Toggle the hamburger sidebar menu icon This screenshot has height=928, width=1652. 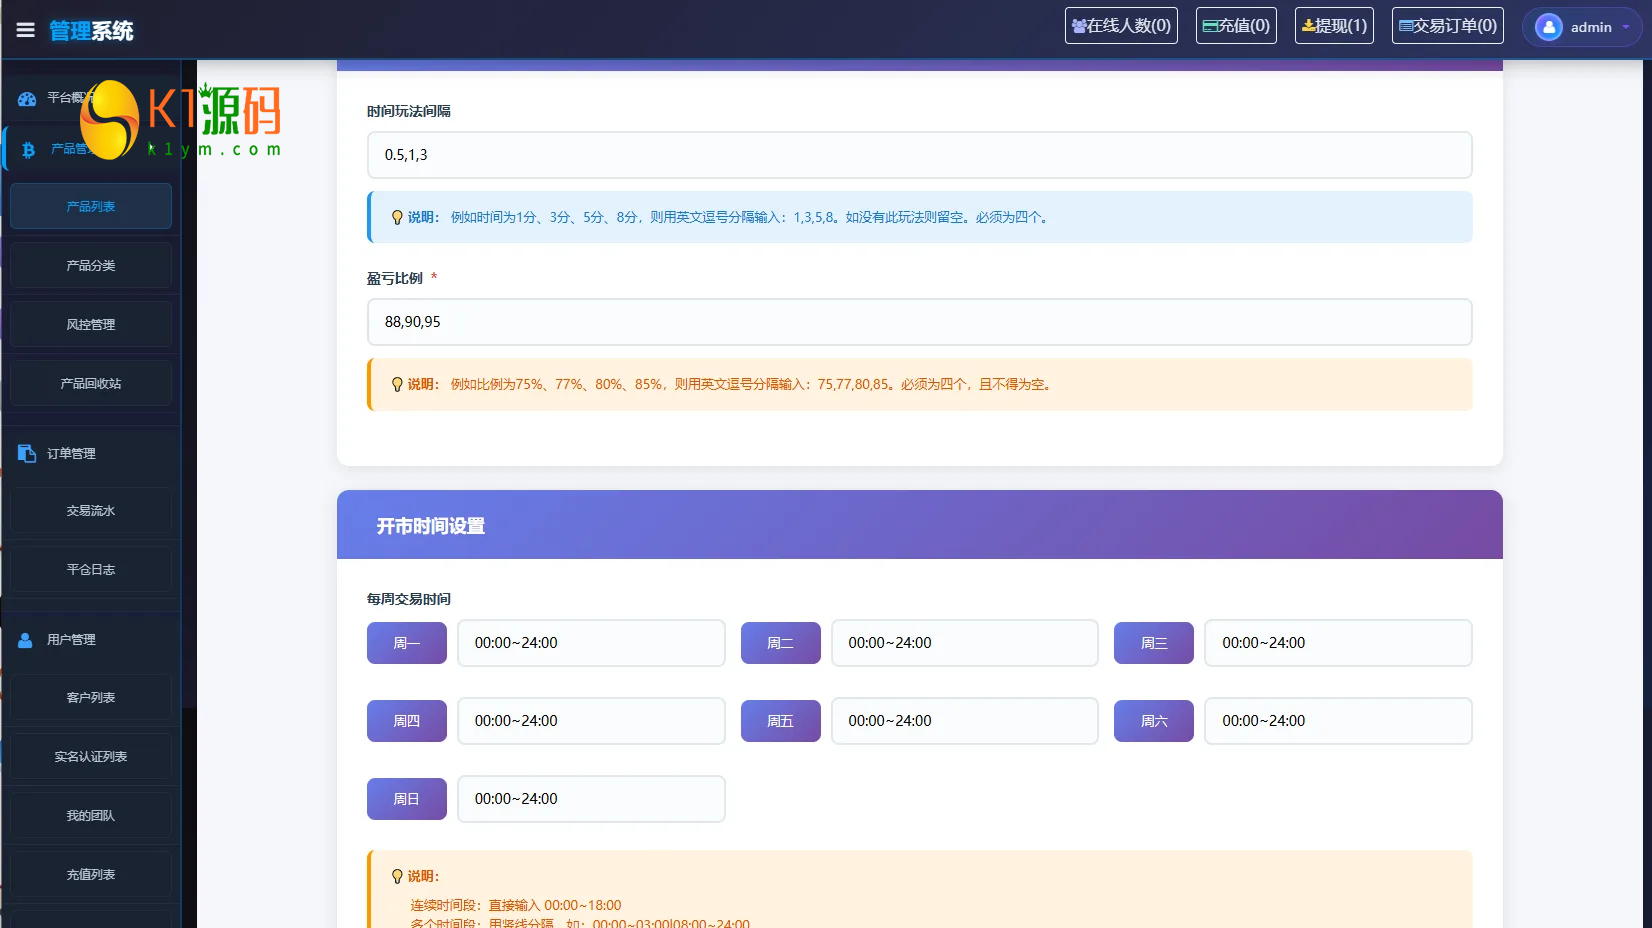click(25, 30)
